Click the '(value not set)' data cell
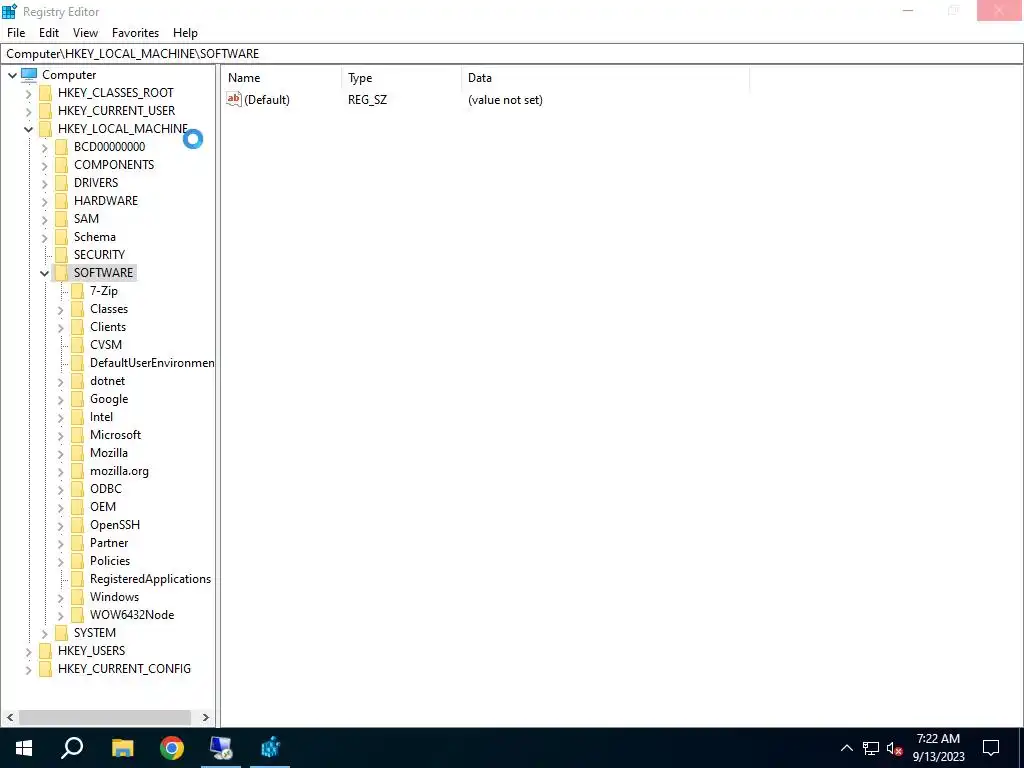1024x768 pixels. point(505,100)
